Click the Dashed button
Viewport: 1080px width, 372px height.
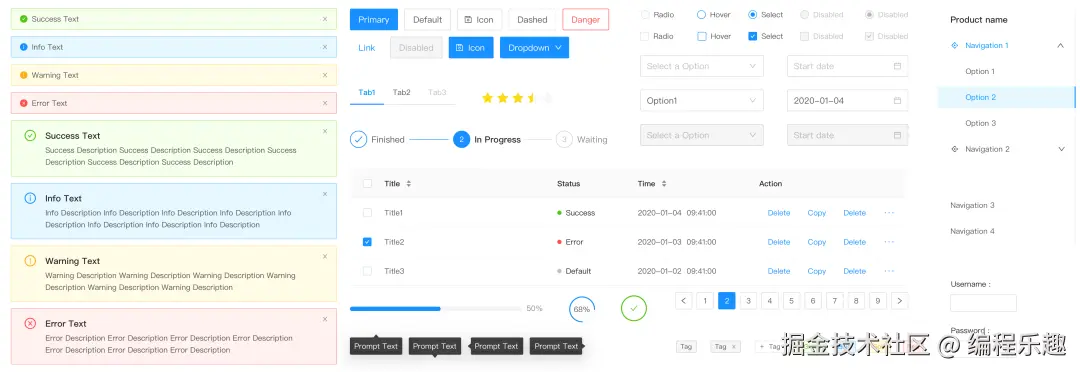(532, 19)
